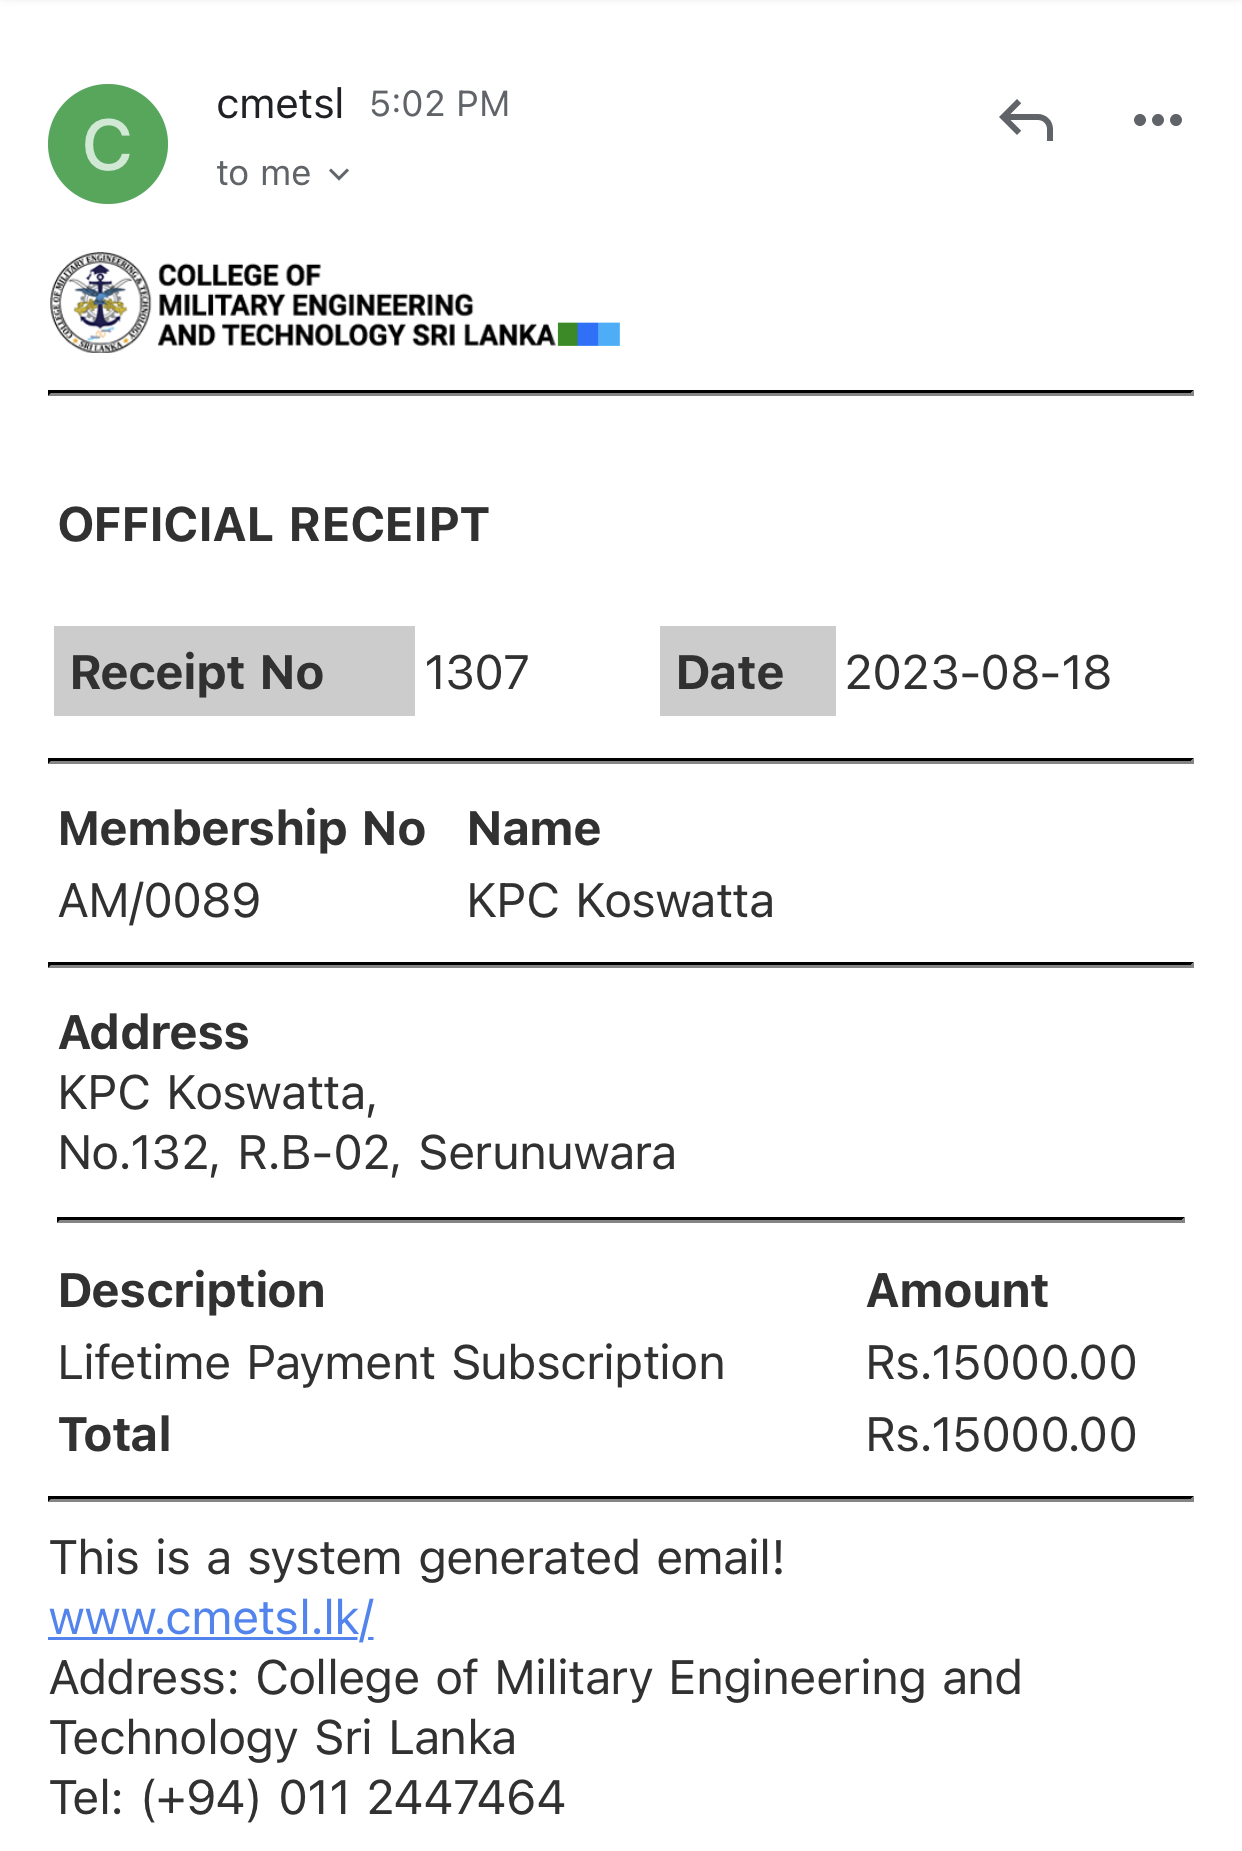Tap the name KPC Koswatta
This screenshot has height=1851, width=1242.
click(x=620, y=901)
